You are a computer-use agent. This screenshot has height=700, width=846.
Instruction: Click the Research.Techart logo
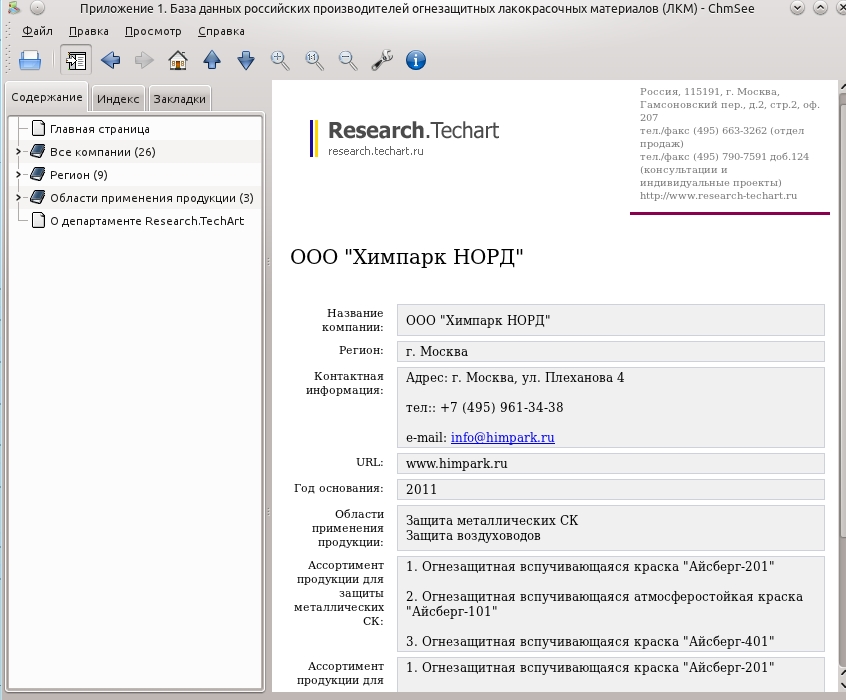coord(405,138)
